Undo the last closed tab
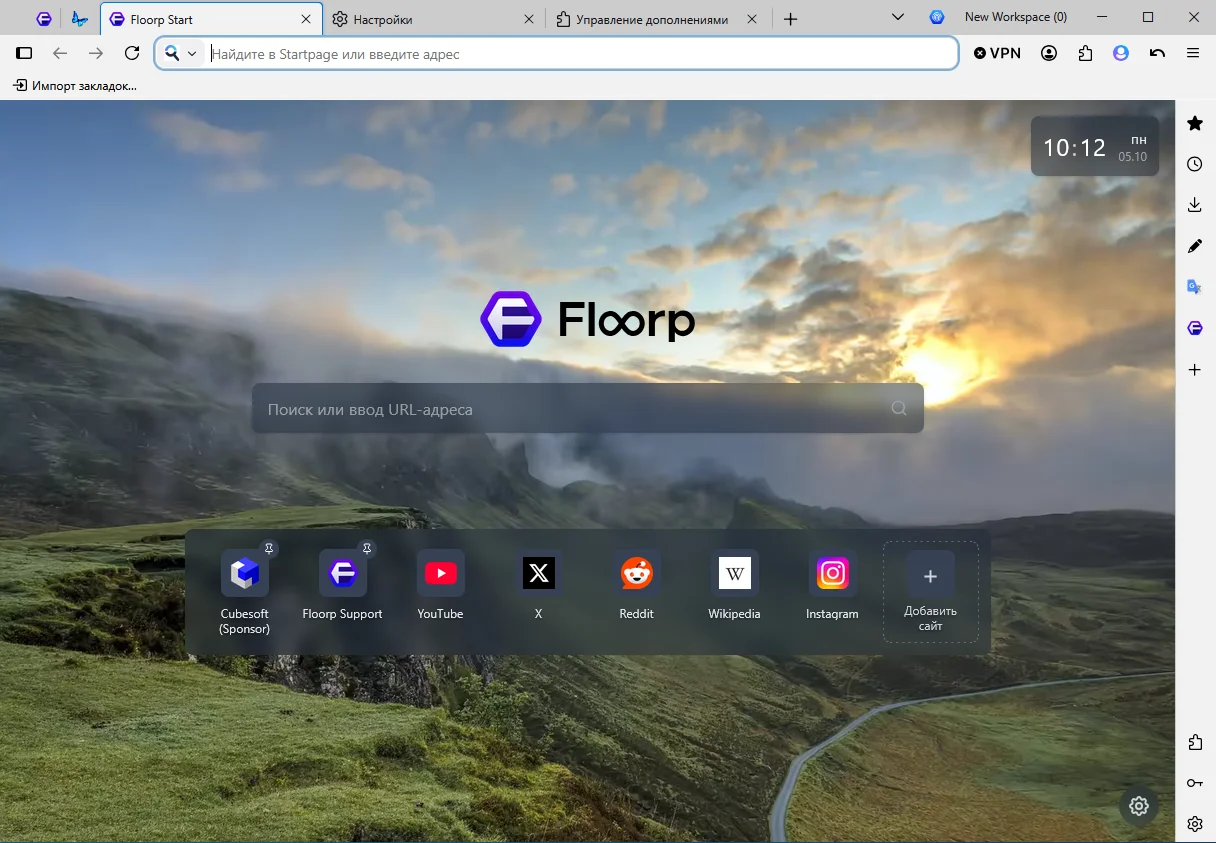This screenshot has height=843, width=1216. point(1157,53)
